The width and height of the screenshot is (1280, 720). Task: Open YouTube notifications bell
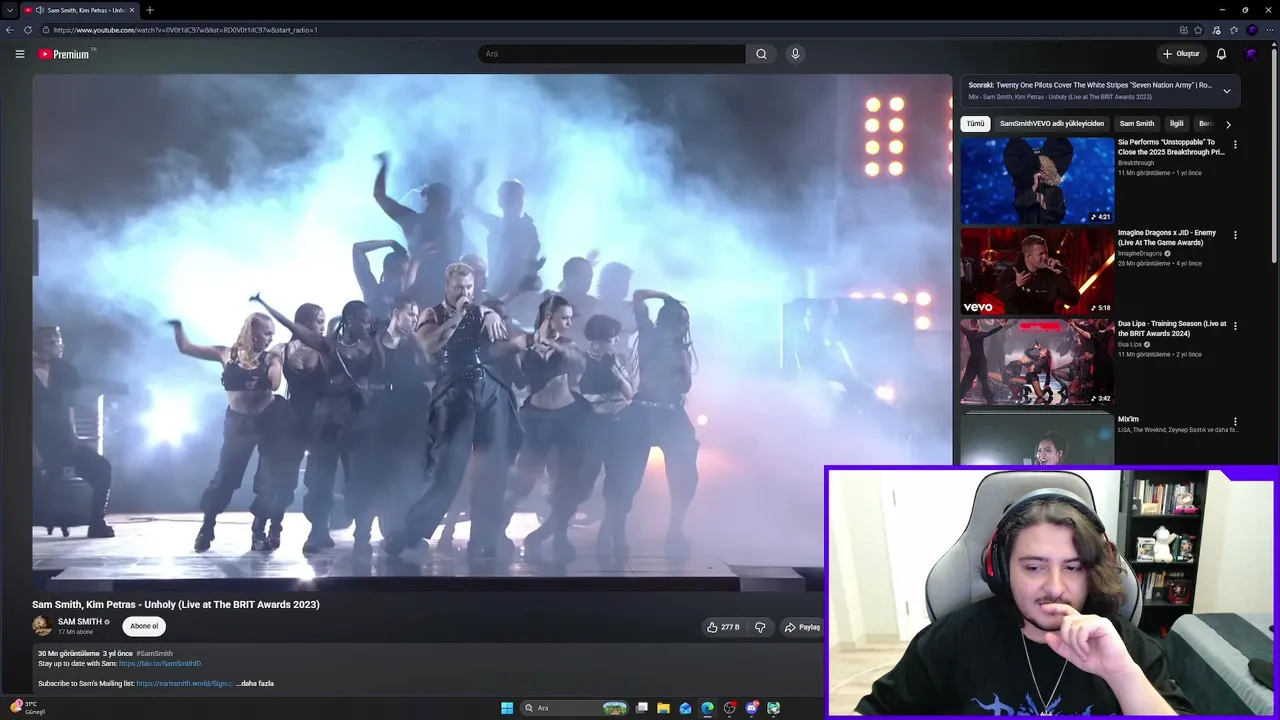(1221, 54)
